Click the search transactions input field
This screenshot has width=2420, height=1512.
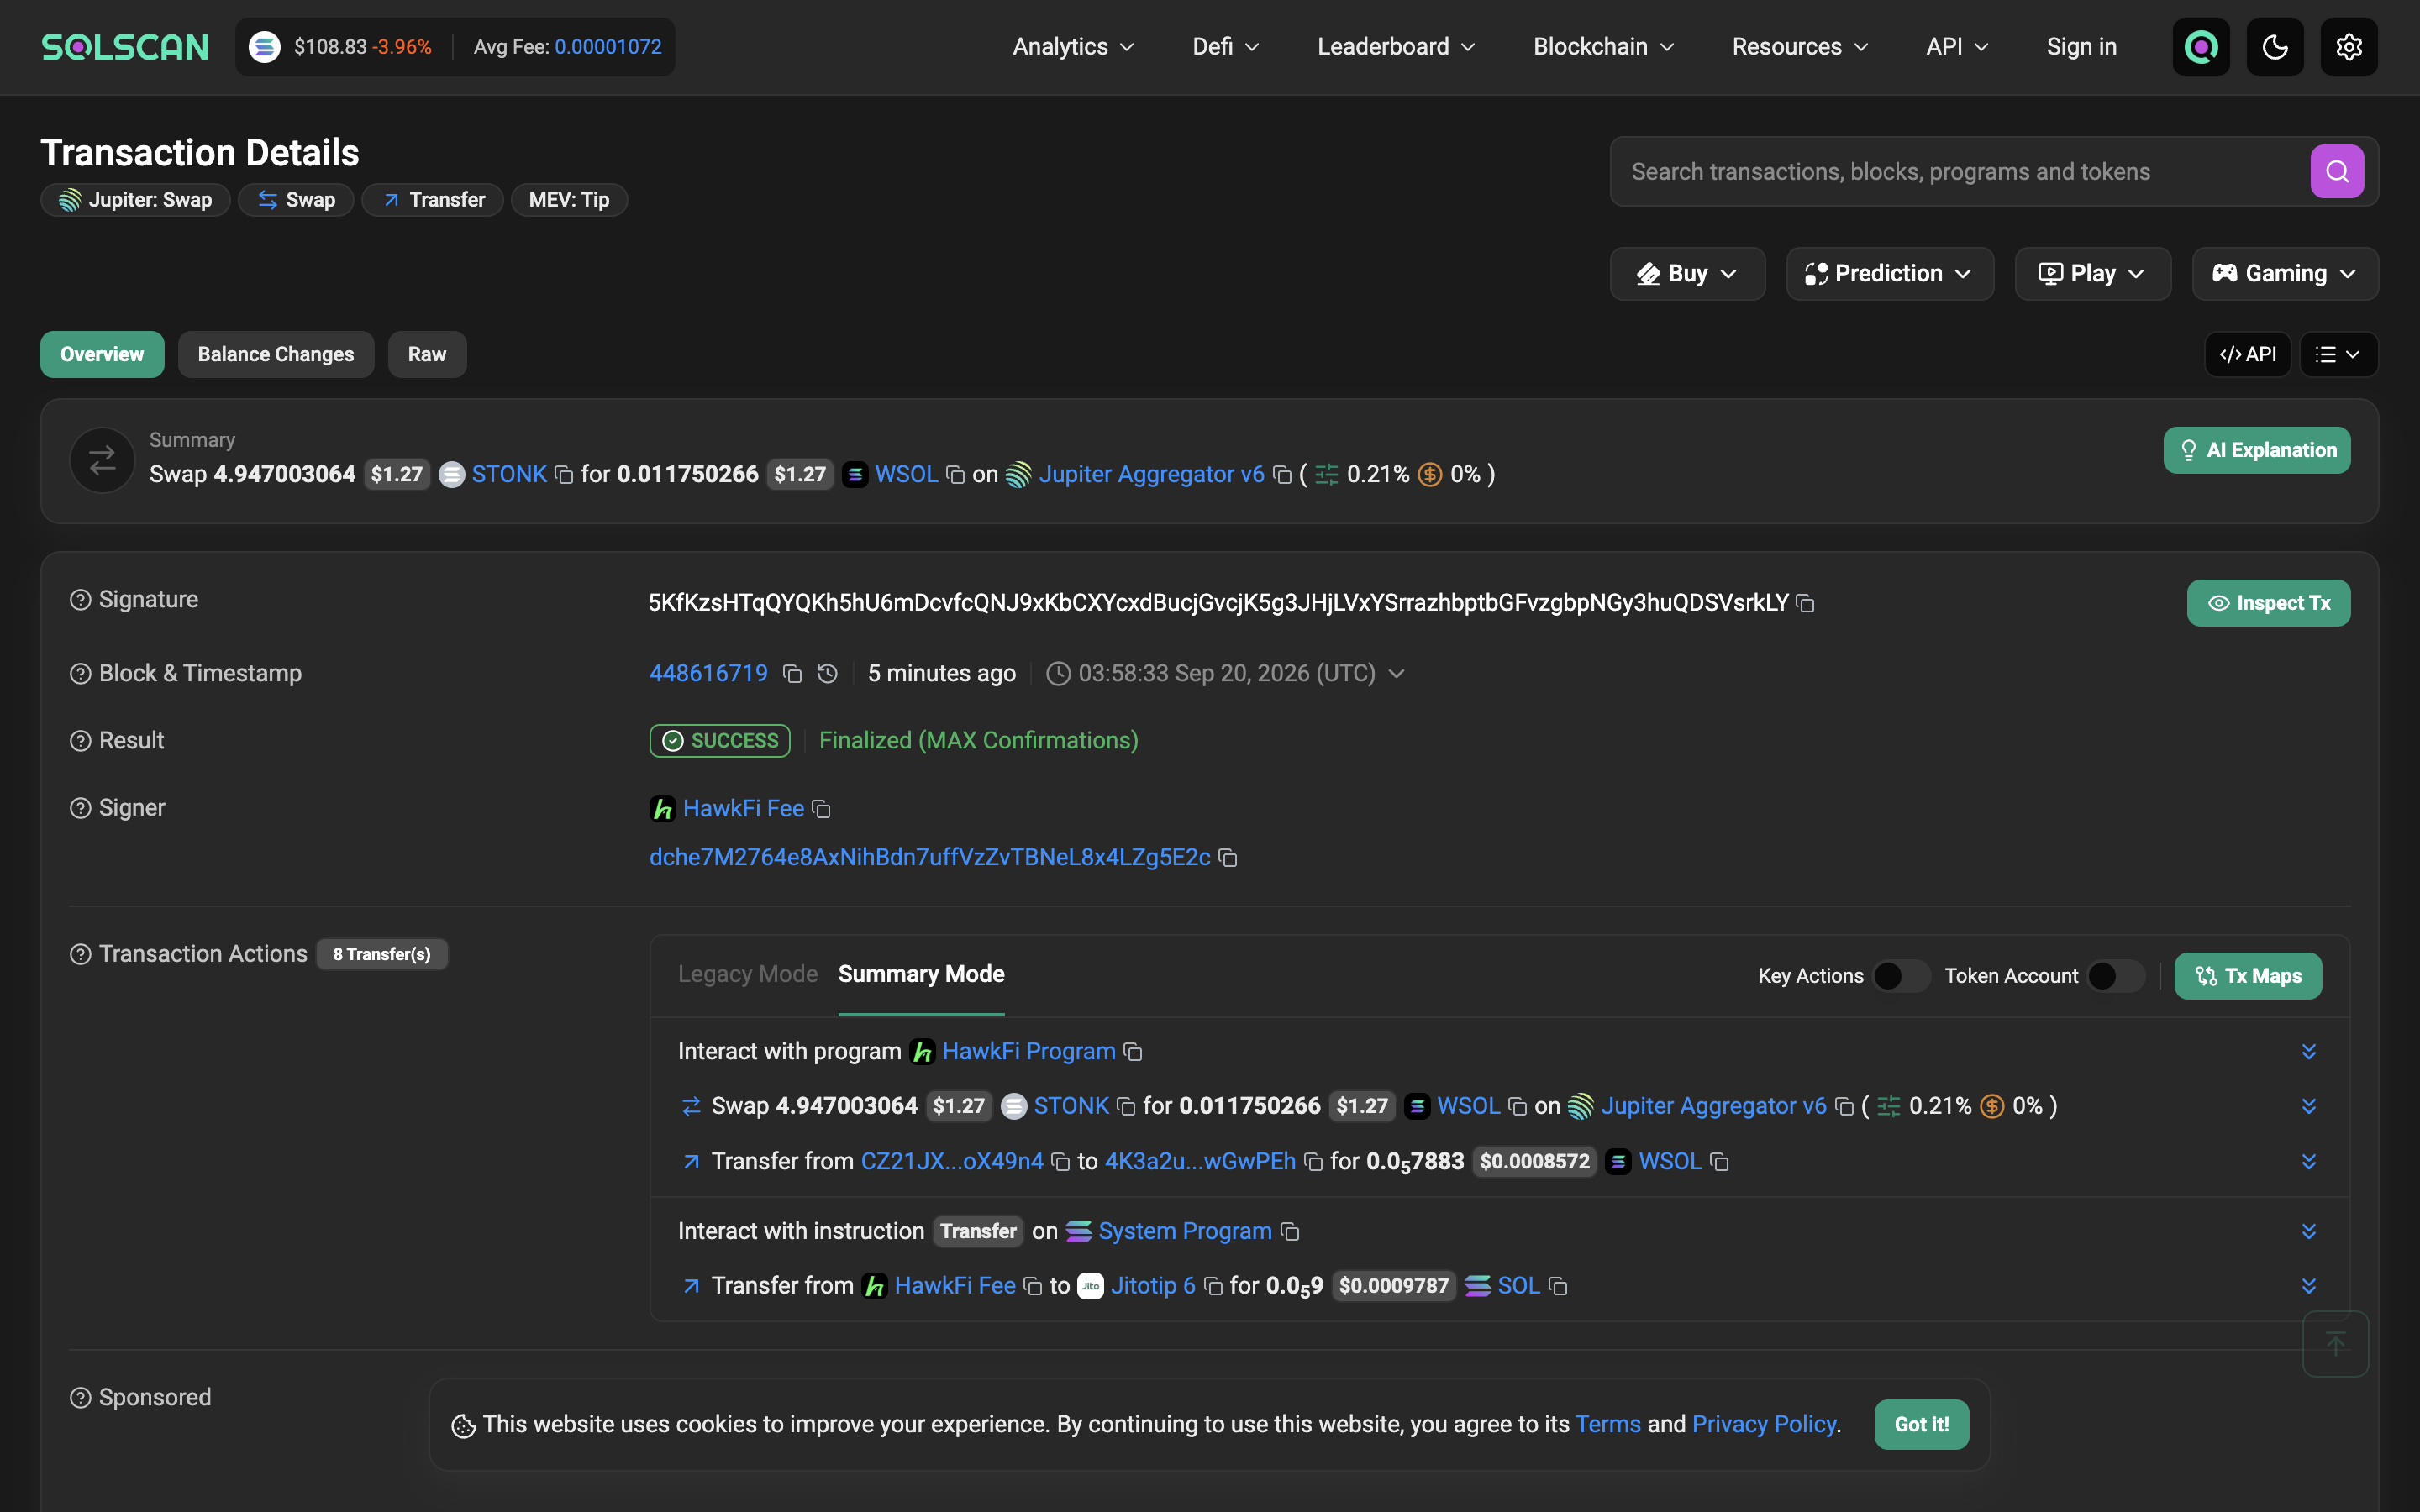1965,172
